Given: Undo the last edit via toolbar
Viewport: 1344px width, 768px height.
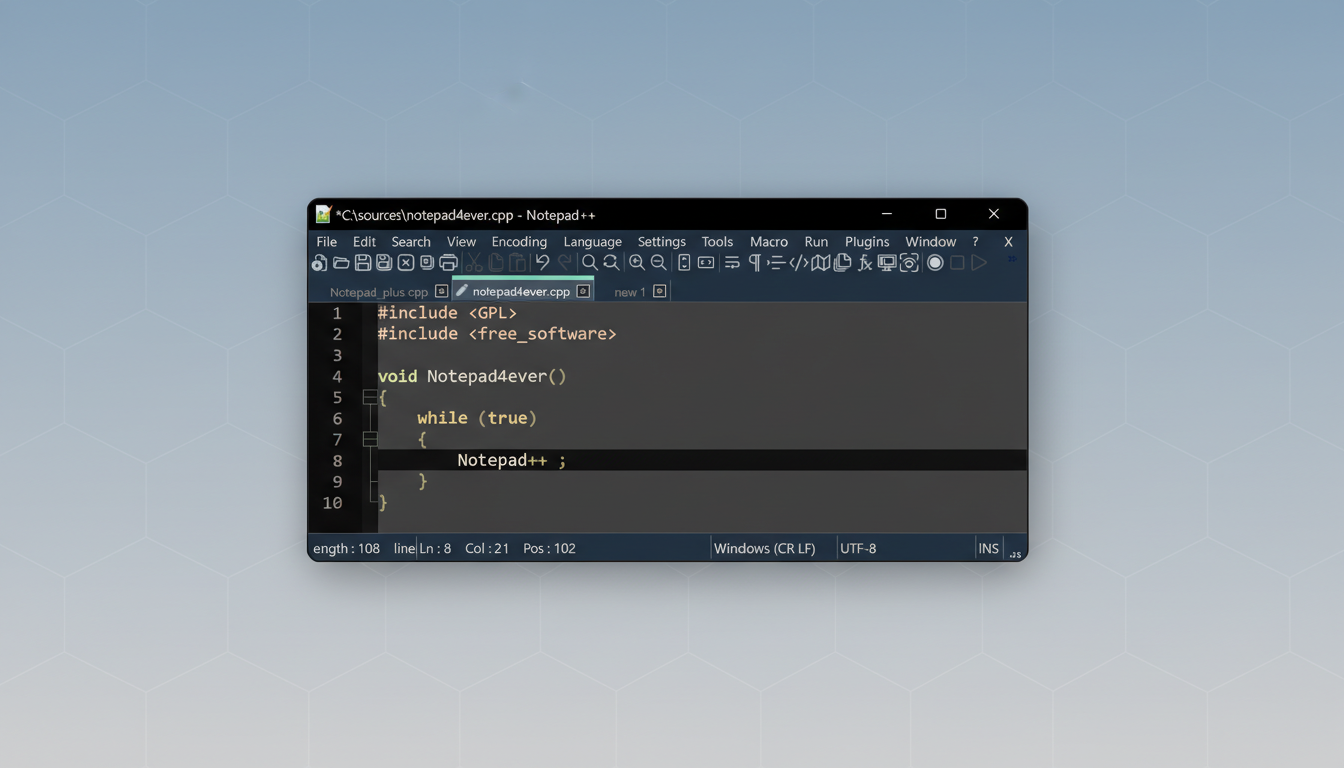Looking at the screenshot, I should 541,262.
